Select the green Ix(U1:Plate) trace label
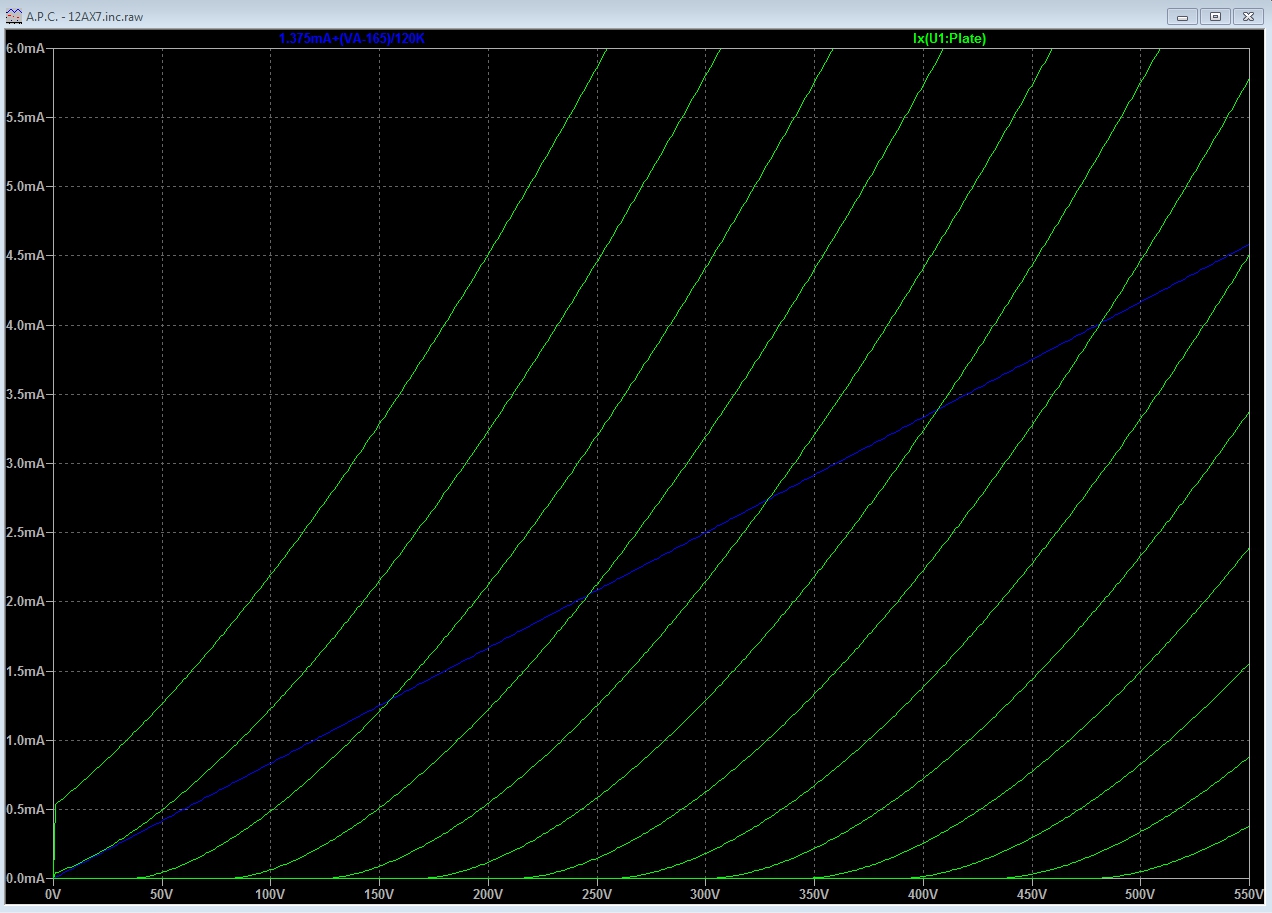The image size is (1272, 913). click(x=942, y=39)
